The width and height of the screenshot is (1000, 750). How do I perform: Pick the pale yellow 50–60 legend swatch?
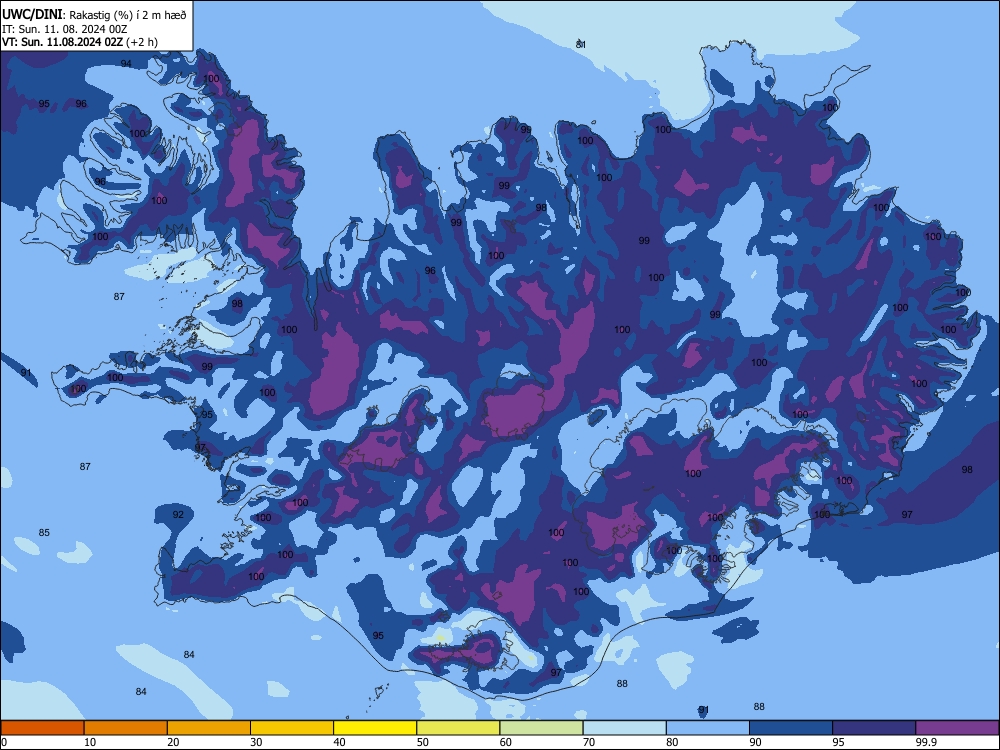click(x=458, y=728)
